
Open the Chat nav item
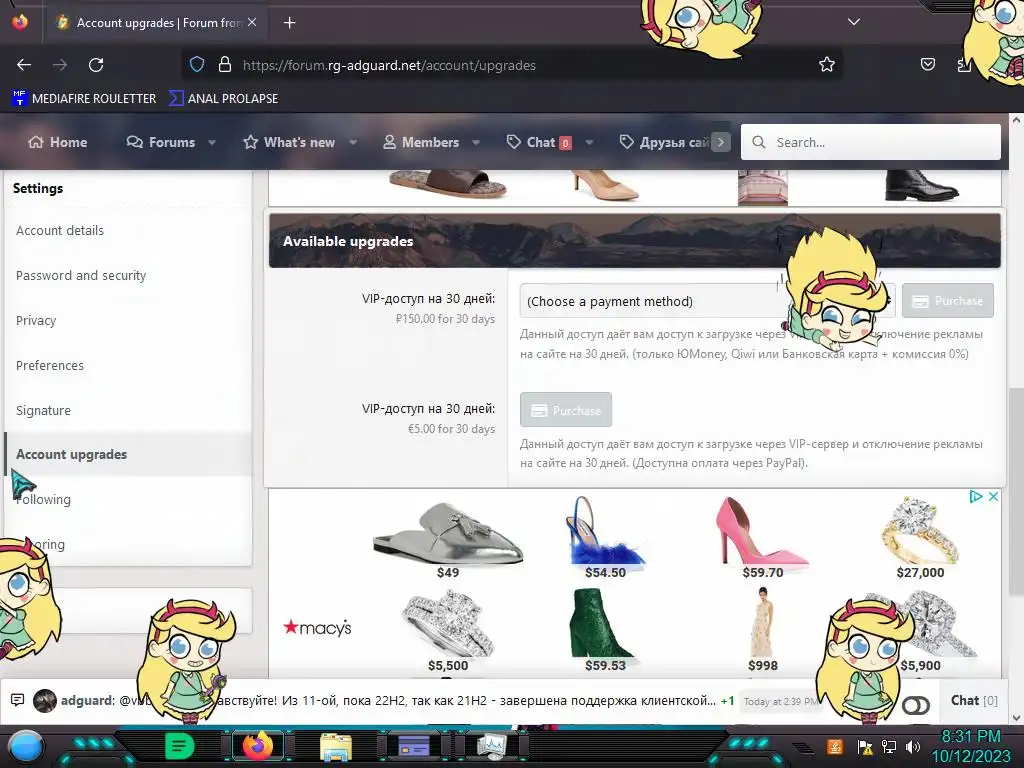coord(539,142)
